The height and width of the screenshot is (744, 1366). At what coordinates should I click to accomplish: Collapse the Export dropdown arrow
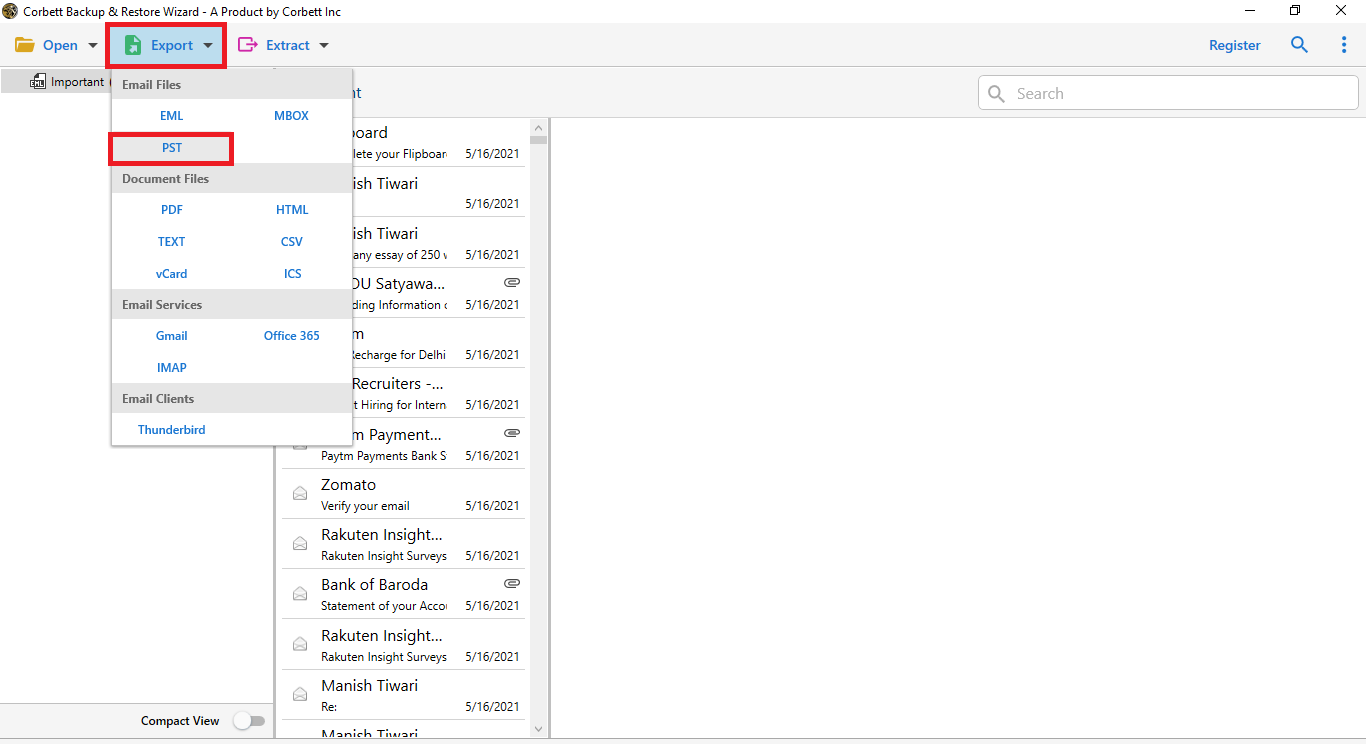(208, 45)
